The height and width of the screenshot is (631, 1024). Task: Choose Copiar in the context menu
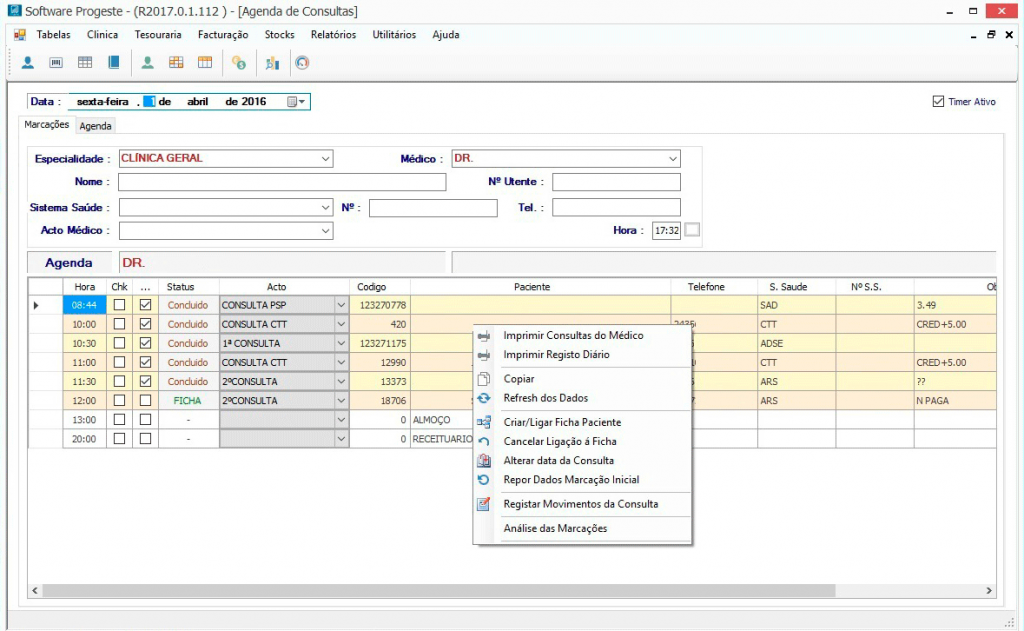point(519,379)
